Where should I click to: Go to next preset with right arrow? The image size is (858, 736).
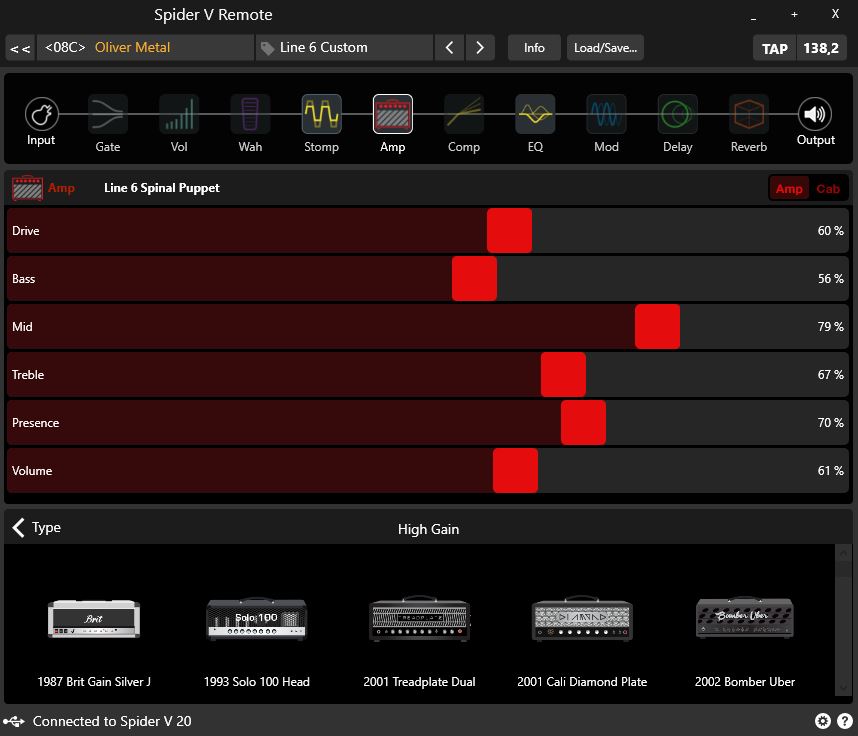tap(480, 48)
